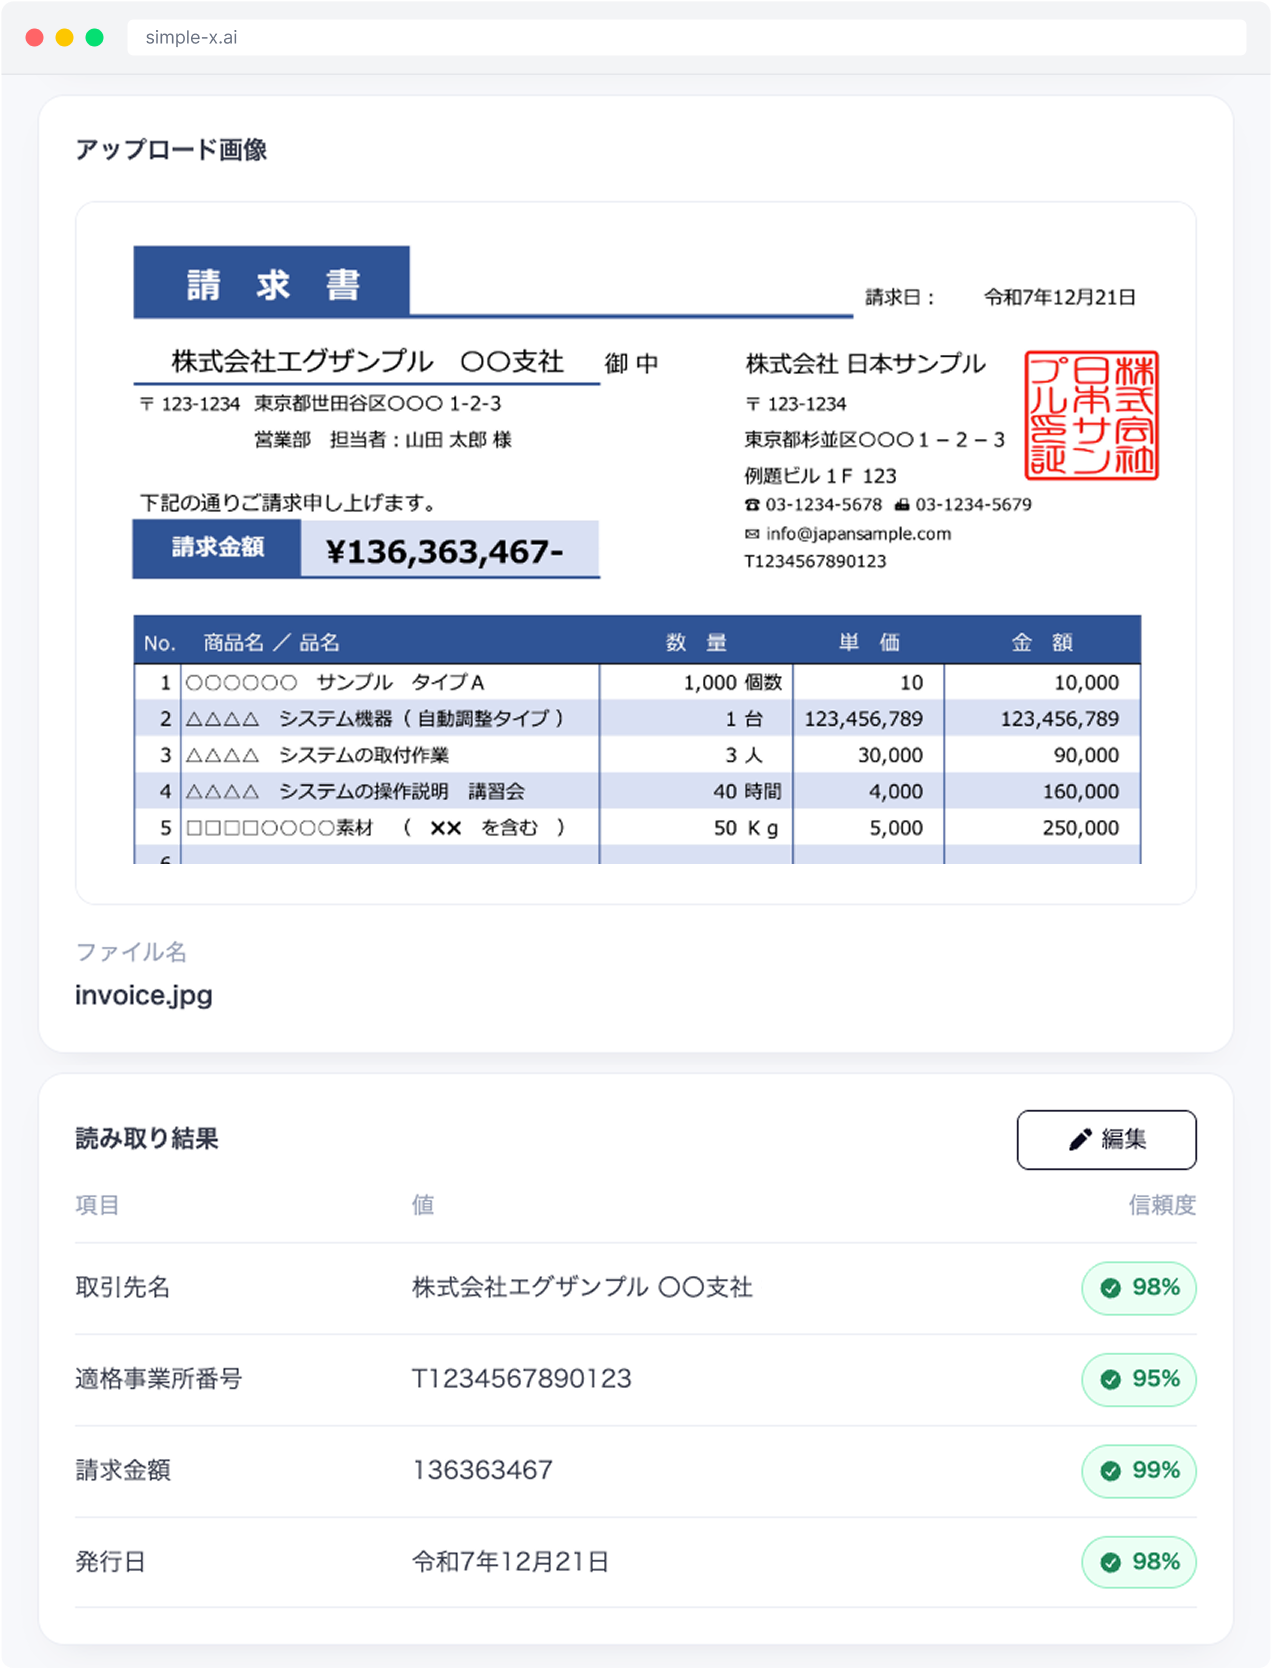Click the check icon in the 発行日 row
Viewport: 1271px width, 1668px height.
[x=1110, y=1562]
